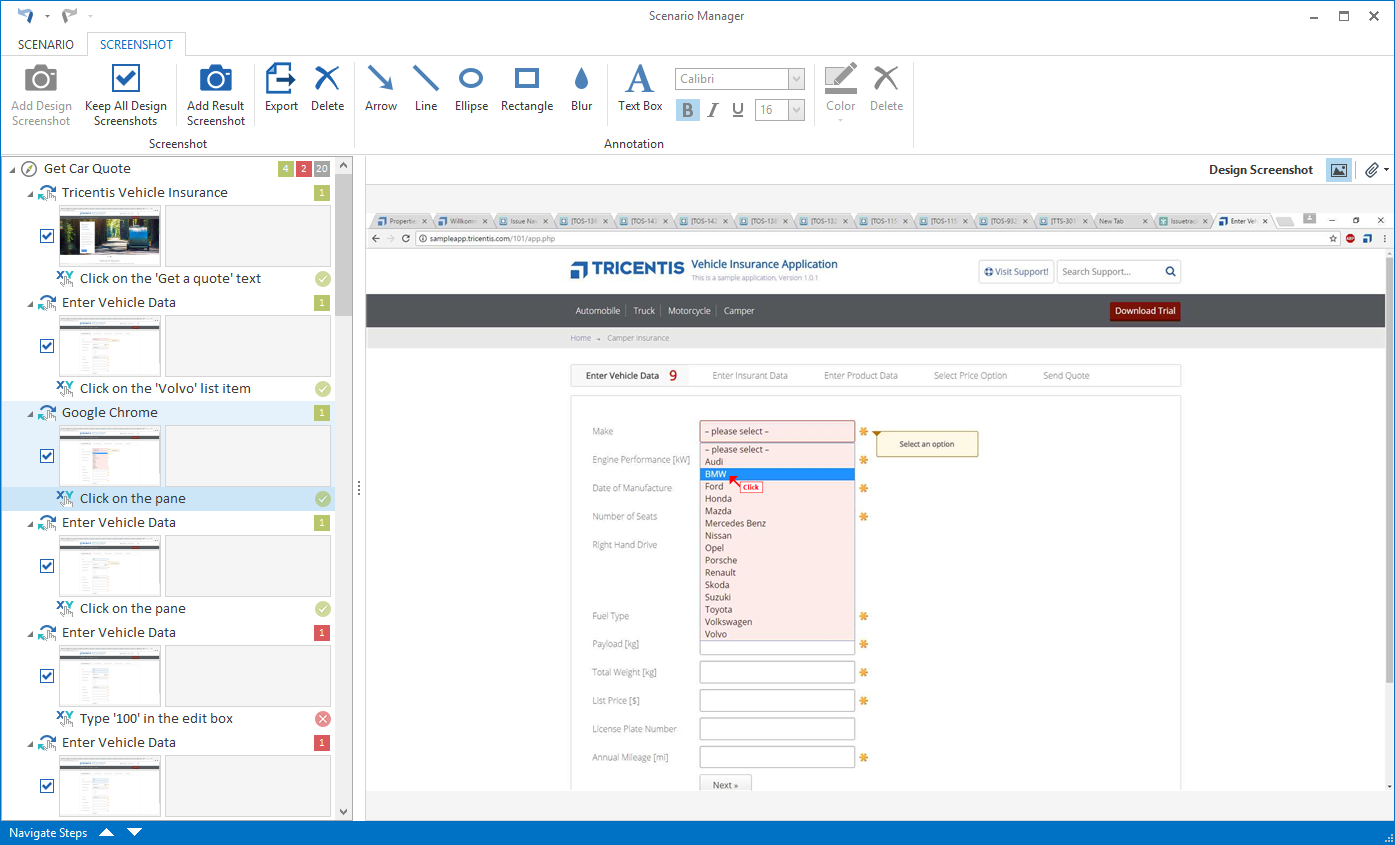Image resolution: width=1395 pixels, height=845 pixels.
Task: Click Navigate Steps up arrow
Action: 106,833
